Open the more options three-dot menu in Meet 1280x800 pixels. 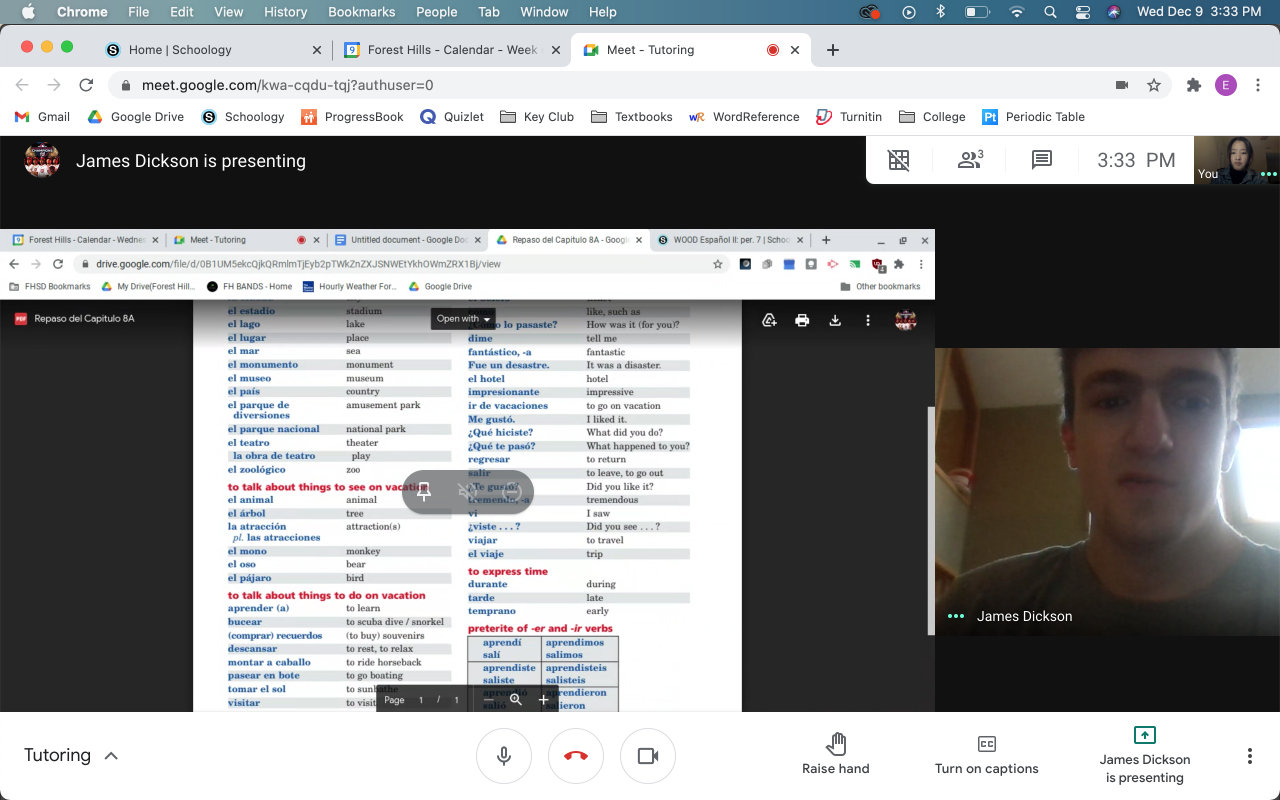click(x=1250, y=756)
